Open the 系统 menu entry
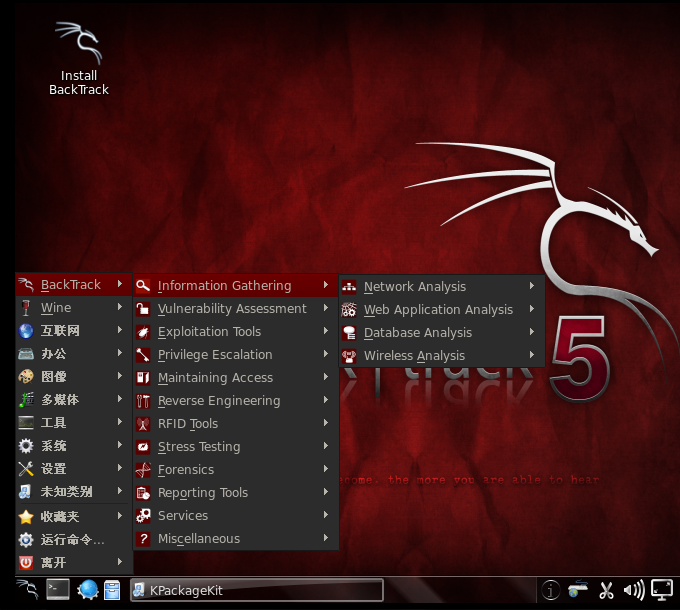Image resolution: width=680 pixels, height=610 pixels. tap(73, 446)
